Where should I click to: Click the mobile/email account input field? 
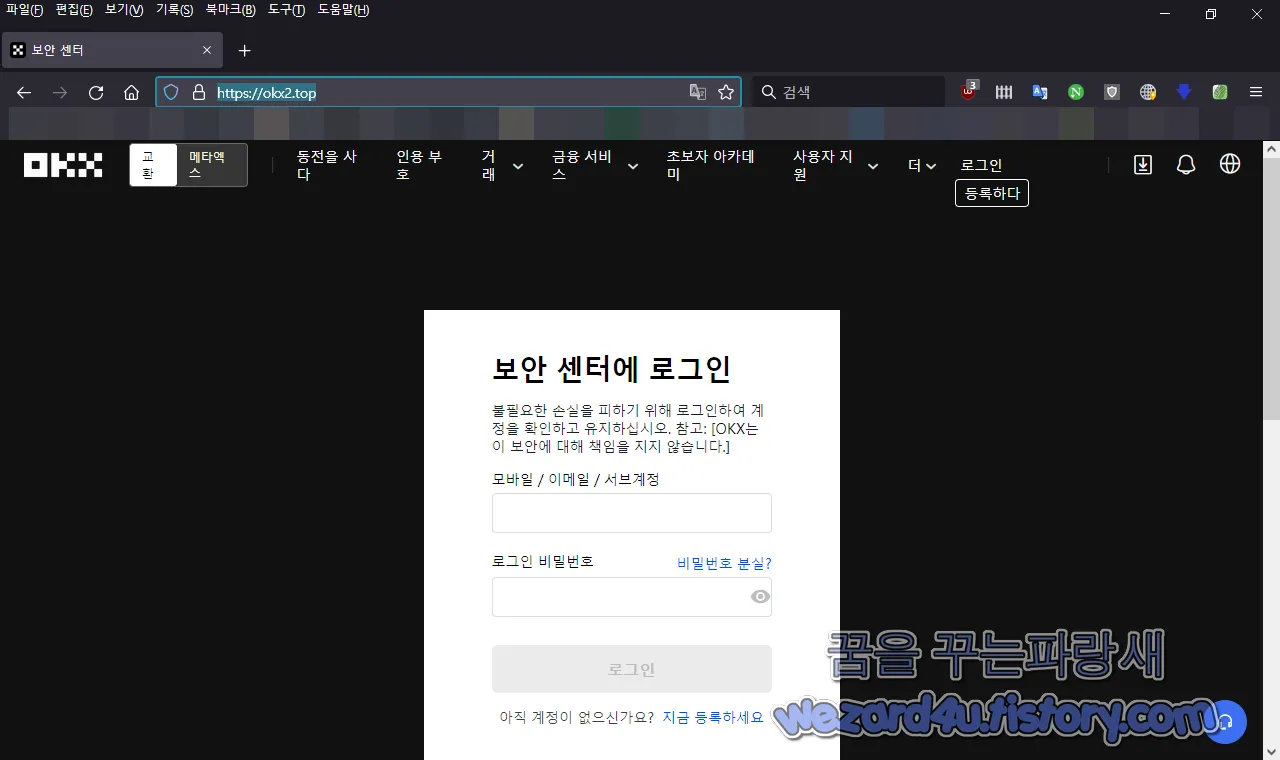coord(631,512)
